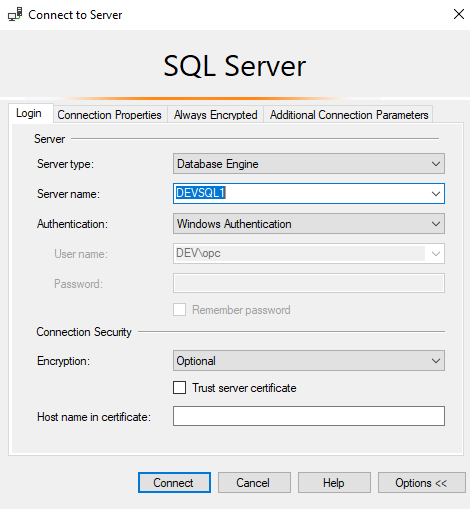This screenshot has width=470, height=509.
Task: Click the 'Encryption:' label
Action: [63, 361]
